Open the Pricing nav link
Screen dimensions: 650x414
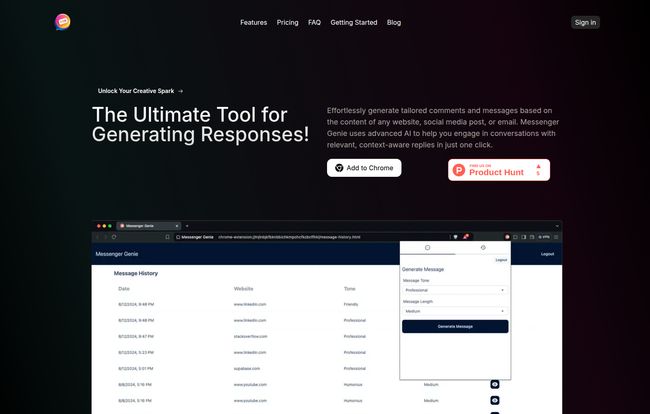pyautogui.click(x=287, y=22)
